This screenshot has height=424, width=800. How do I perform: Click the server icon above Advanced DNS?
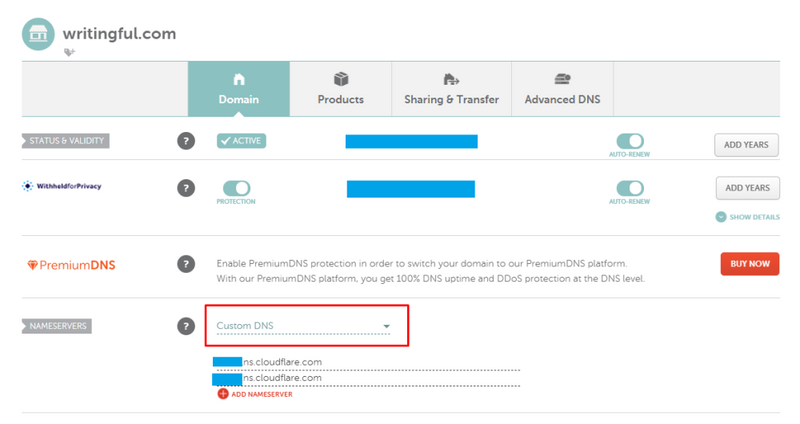[562, 79]
